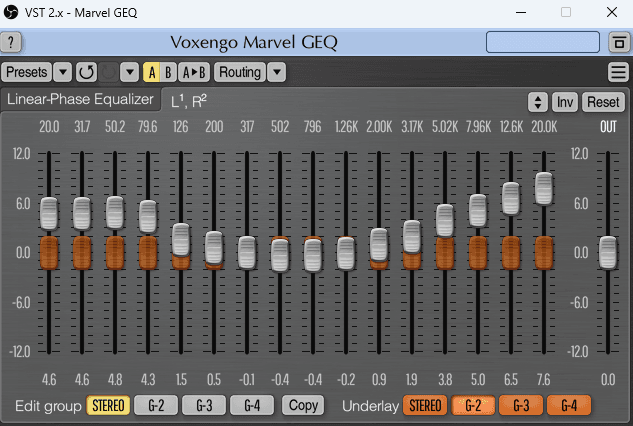Copy state A to B

point(194,72)
